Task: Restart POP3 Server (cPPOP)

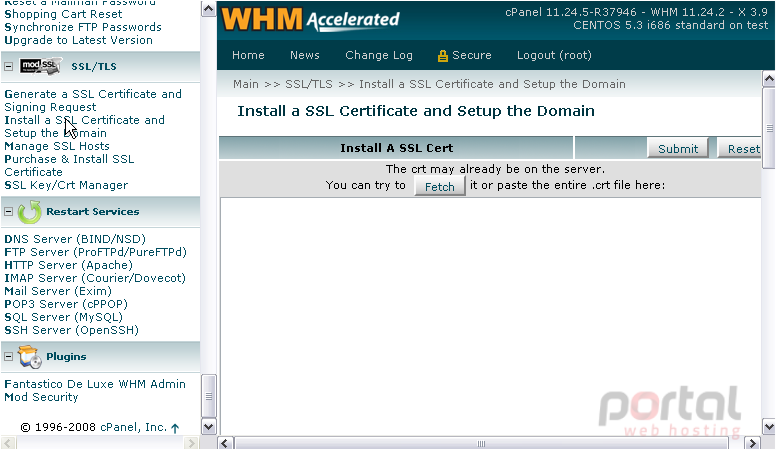Action: tap(66, 304)
